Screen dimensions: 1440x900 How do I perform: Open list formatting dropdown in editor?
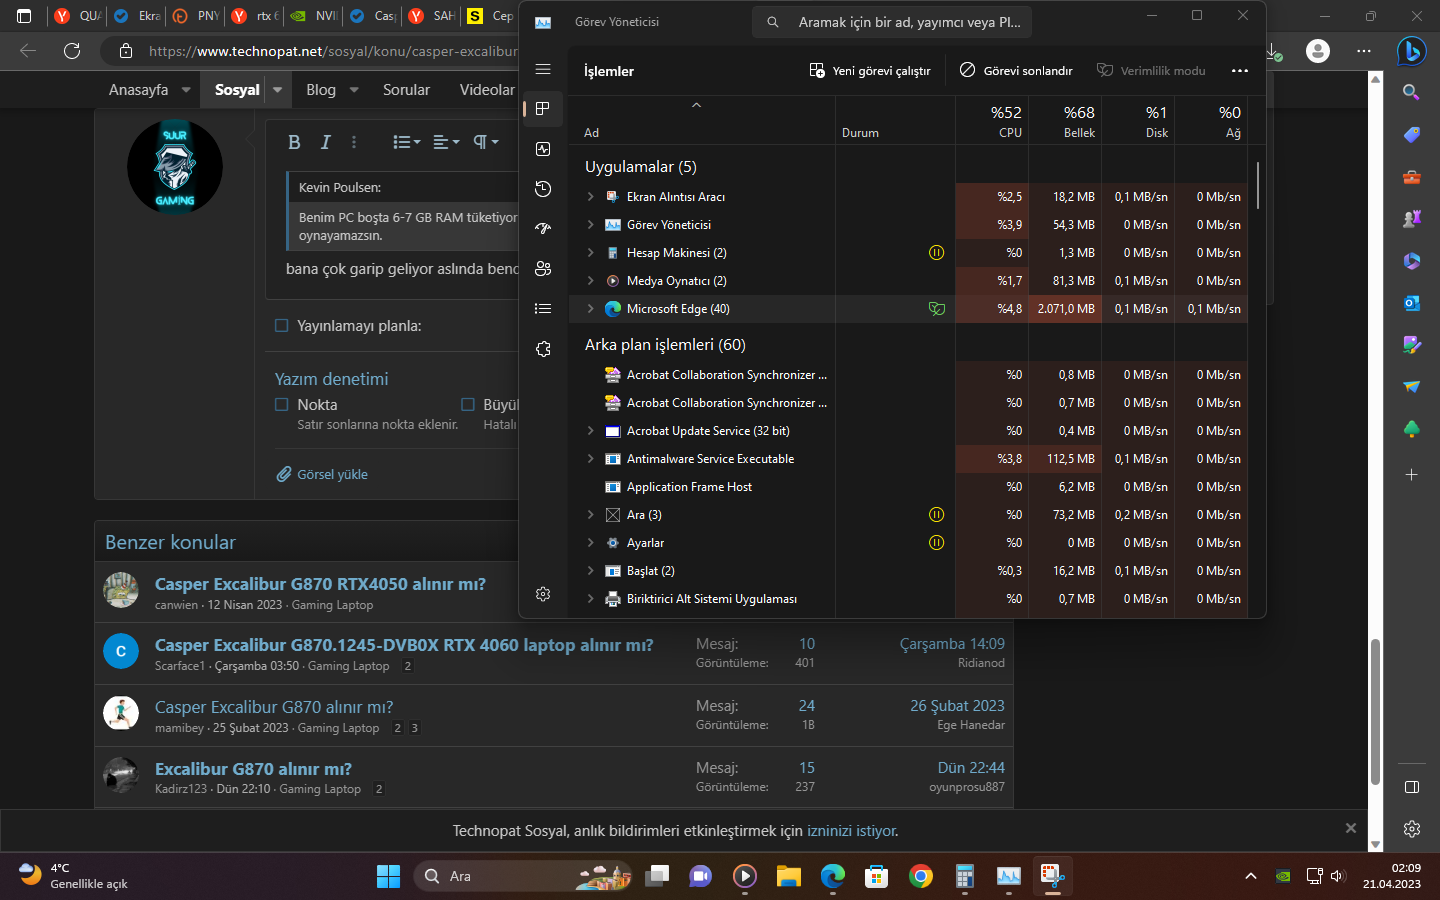pos(406,142)
